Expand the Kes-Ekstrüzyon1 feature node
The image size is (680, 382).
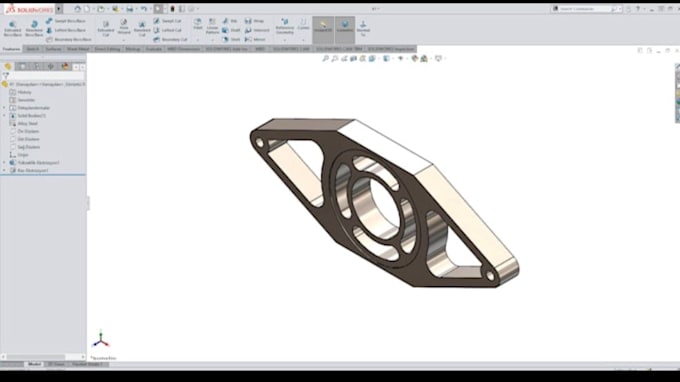pos(4,170)
